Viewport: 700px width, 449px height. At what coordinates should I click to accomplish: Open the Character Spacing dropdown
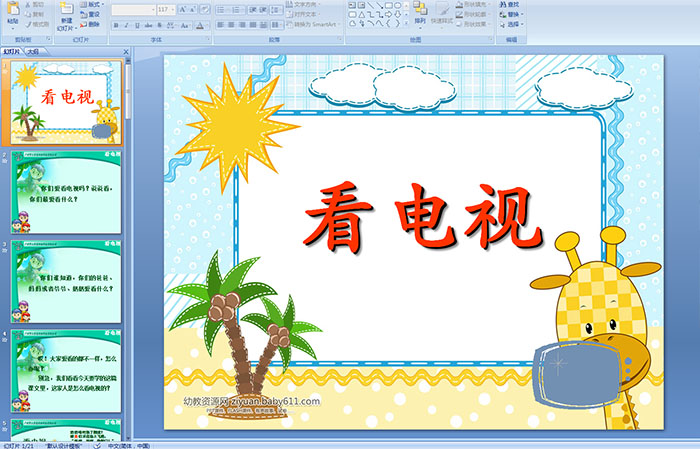point(171,25)
